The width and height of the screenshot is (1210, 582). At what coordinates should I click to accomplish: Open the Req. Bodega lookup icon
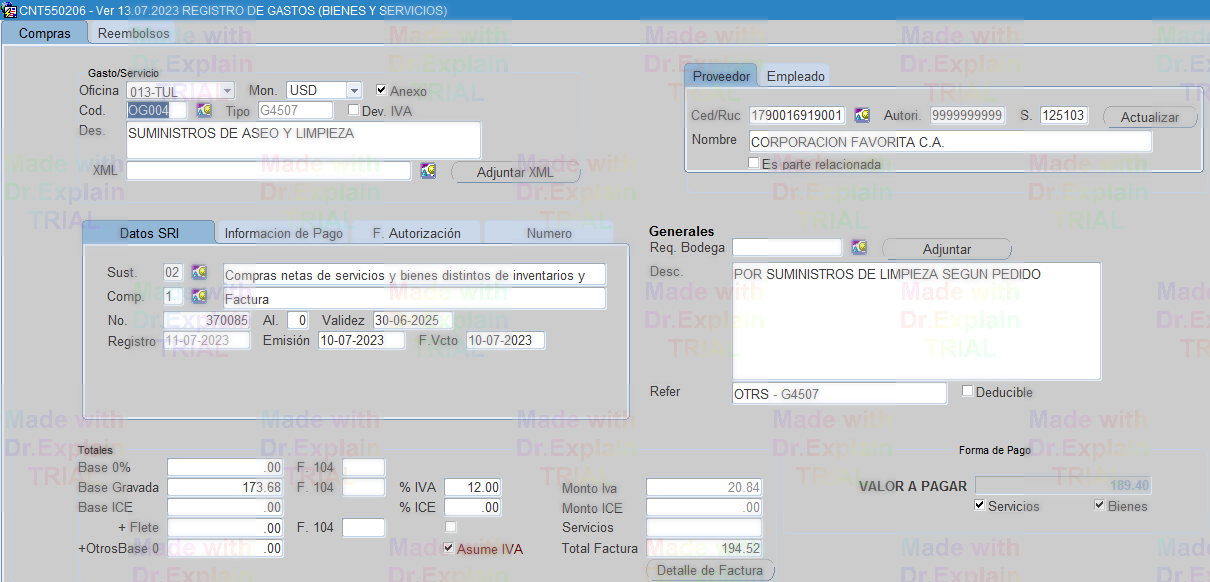859,247
